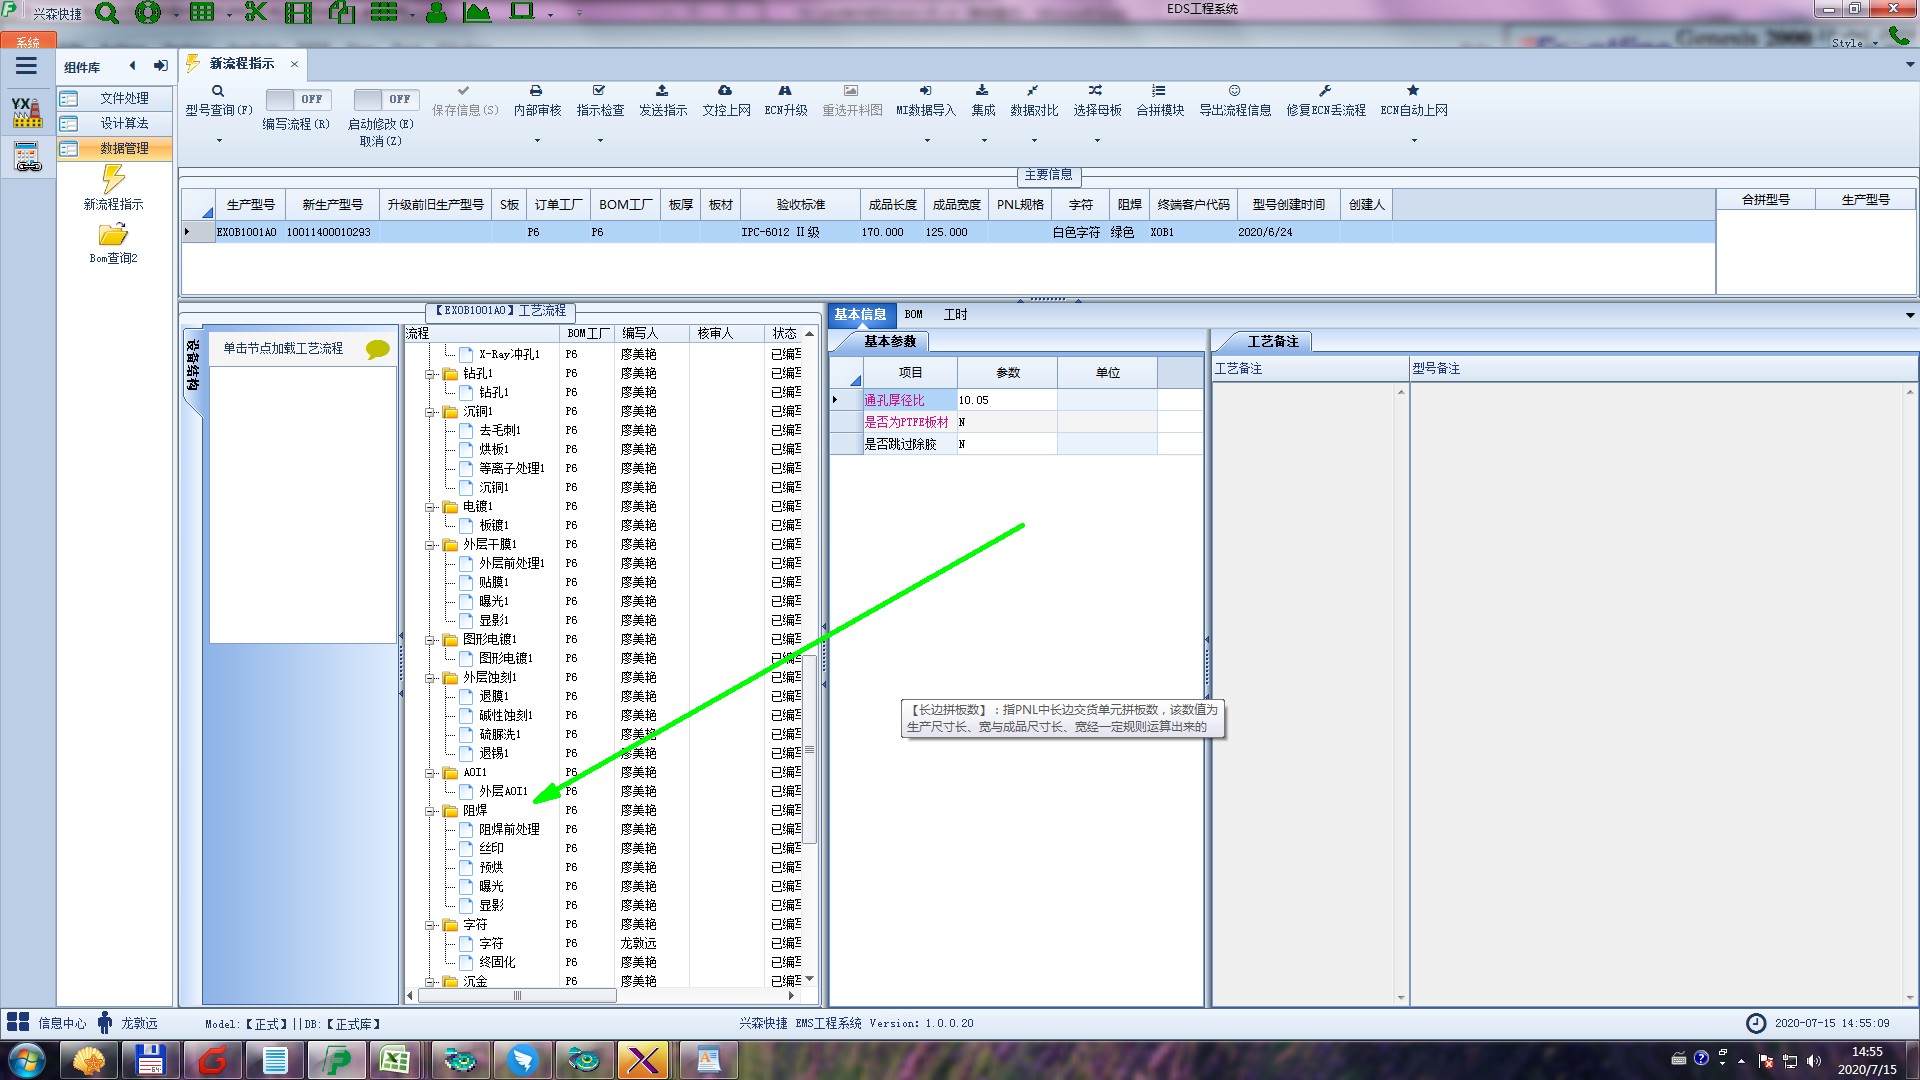Click the 型号查询 search icon
Viewport: 1920px width, 1080px height.
click(218, 91)
